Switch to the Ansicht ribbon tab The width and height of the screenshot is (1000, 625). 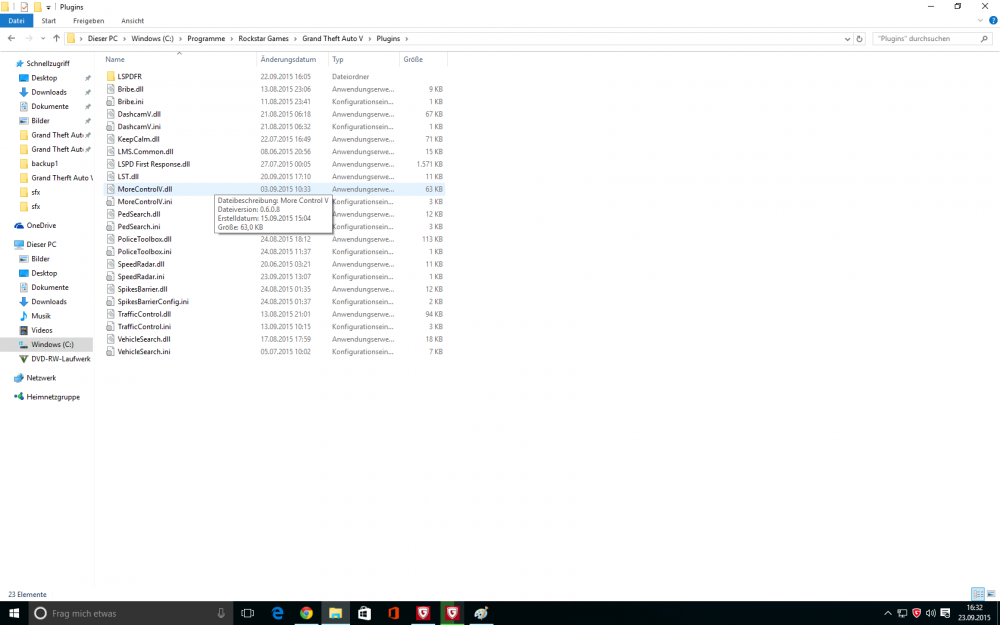[x=132, y=21]
